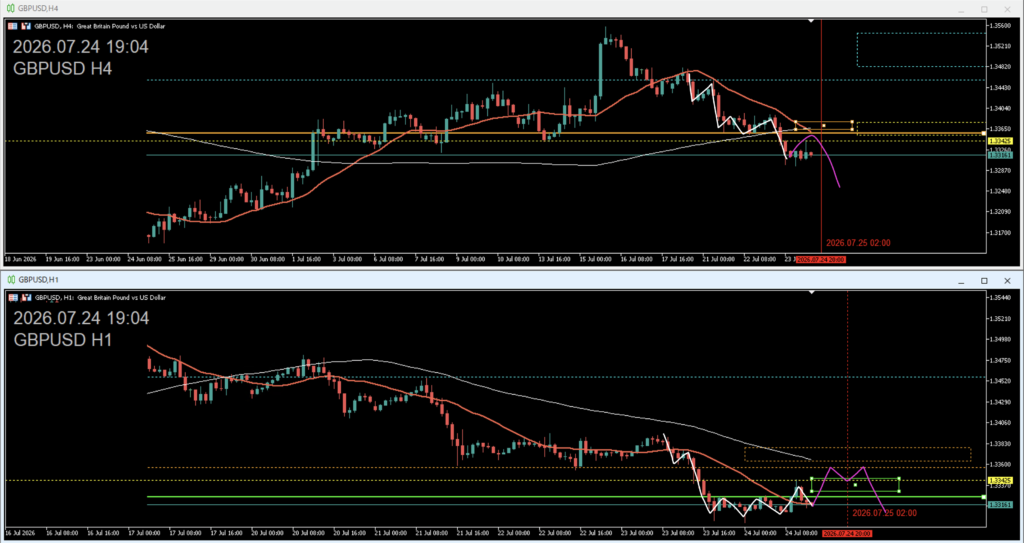Click the '2026.07.24 19:04' label in H4 chart
This screenshot has height=543, width=1024.
(80, 47)
